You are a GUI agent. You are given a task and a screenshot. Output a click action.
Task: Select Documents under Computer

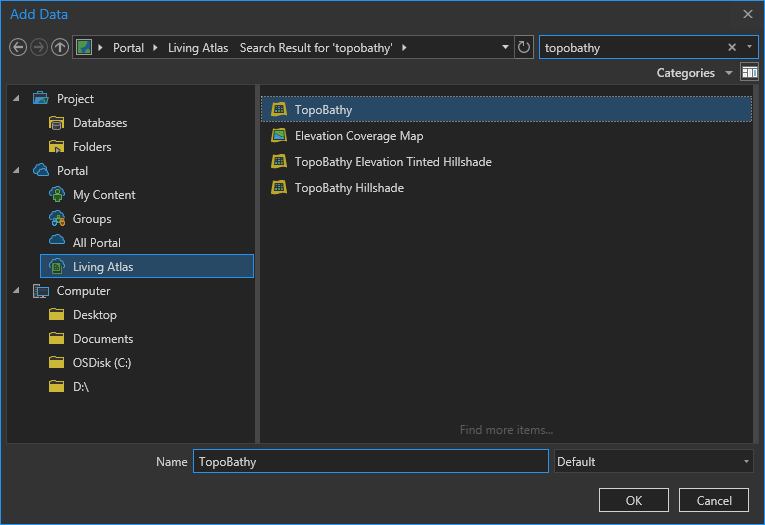point(103,339)
